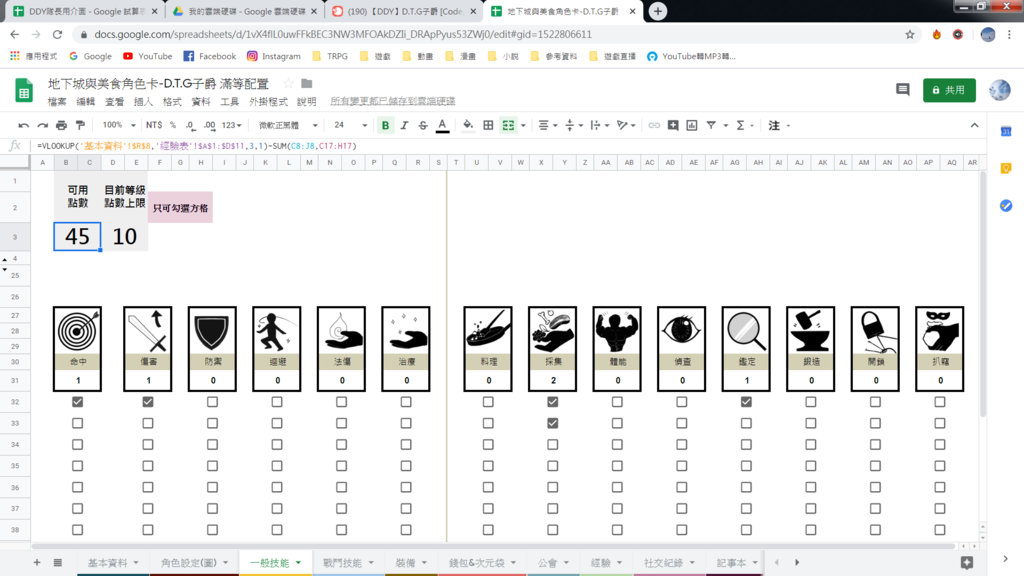Viewport: 1024px width, 576px height.
Task: Uncheck the second checkbox under 採集
Action: (552, 423)
